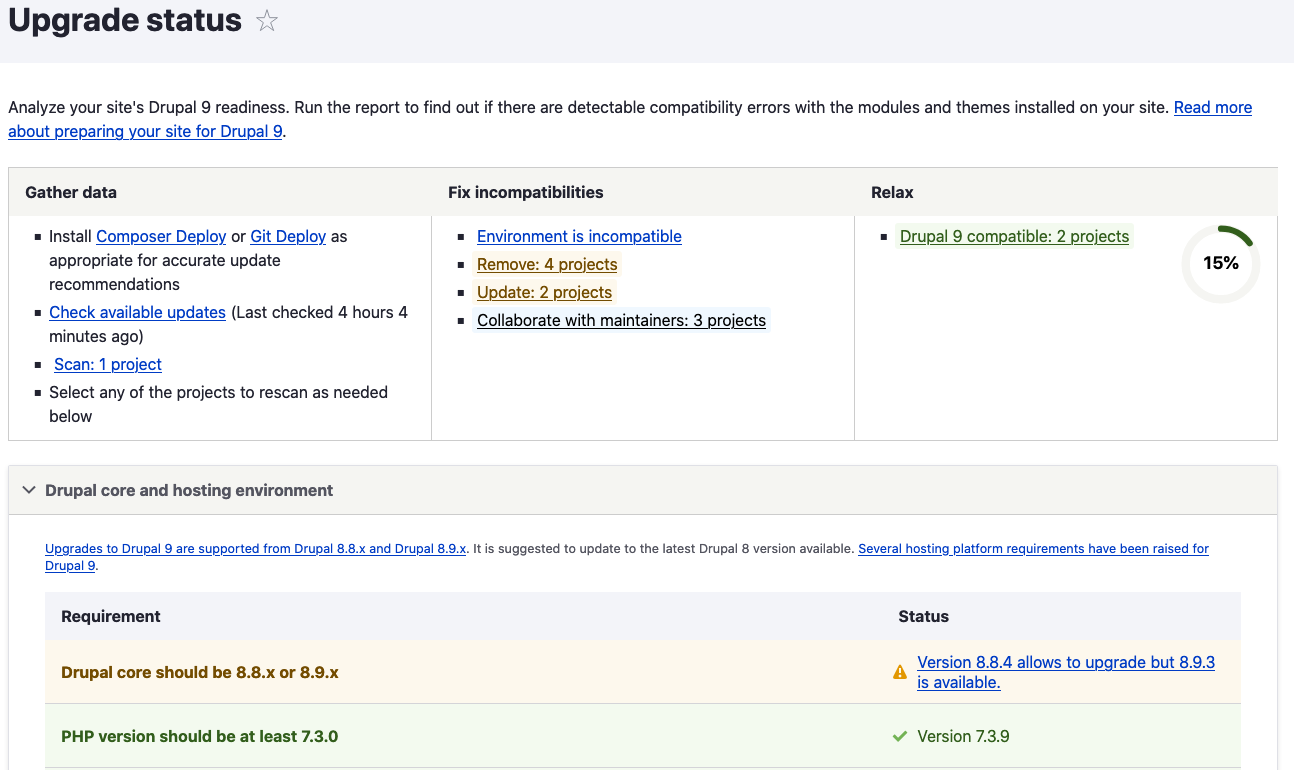The height and width of the screenshot is (770, 1294).
Task: Click Check available updates link
Action: pos(137,313)
